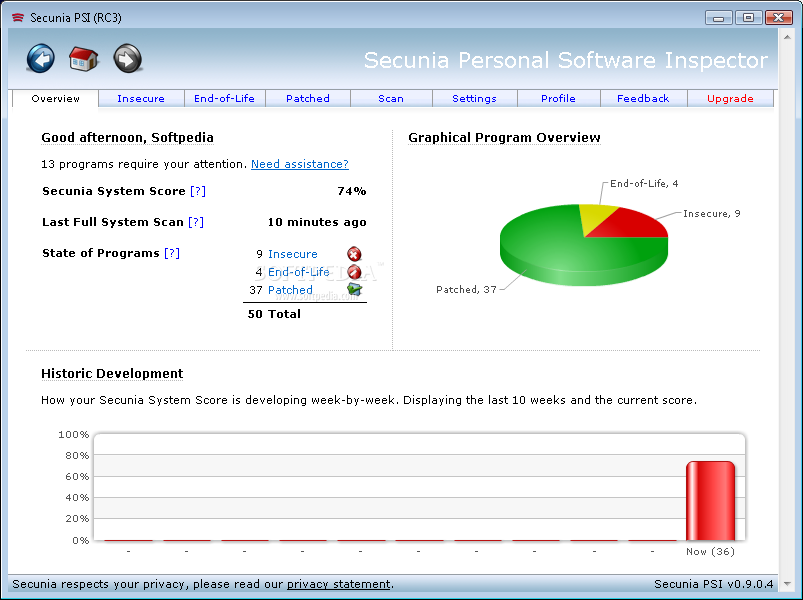The height and width of the screenshot is (600, 803).
Task: Go forward with the grey arrow button
Action: 128,59
